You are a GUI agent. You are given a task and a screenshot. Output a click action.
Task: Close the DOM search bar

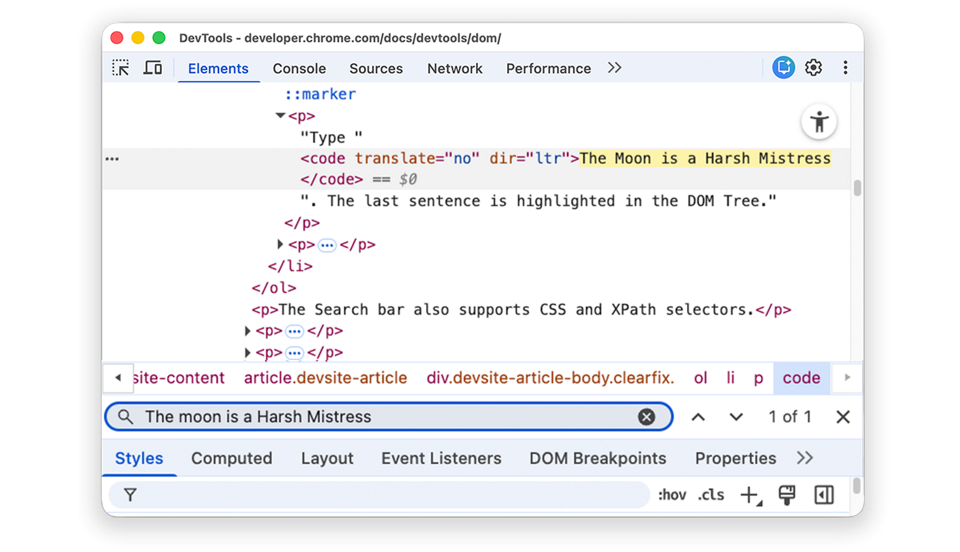(x=843, y=417)
